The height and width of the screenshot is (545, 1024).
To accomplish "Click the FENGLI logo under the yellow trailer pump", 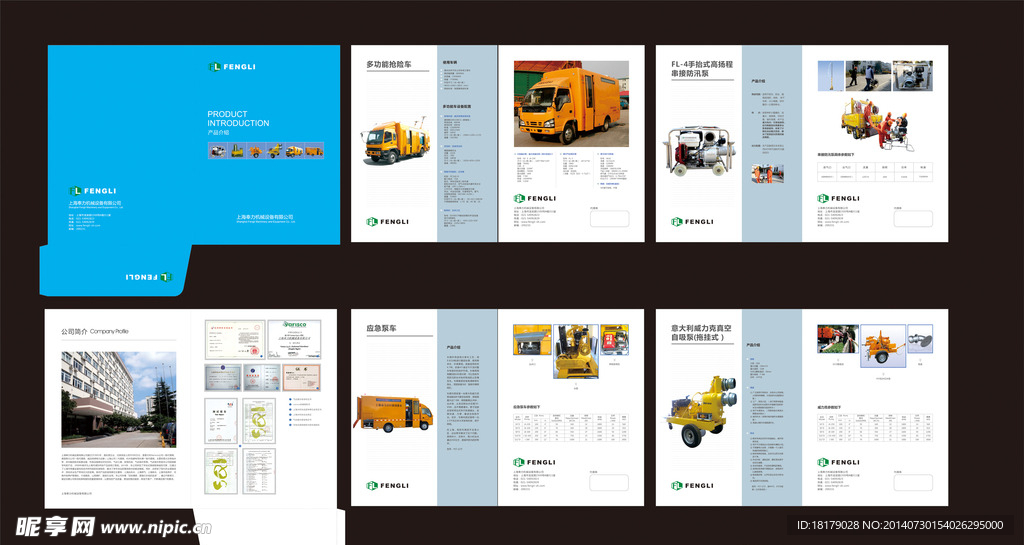I will click(x=692, y=486).
